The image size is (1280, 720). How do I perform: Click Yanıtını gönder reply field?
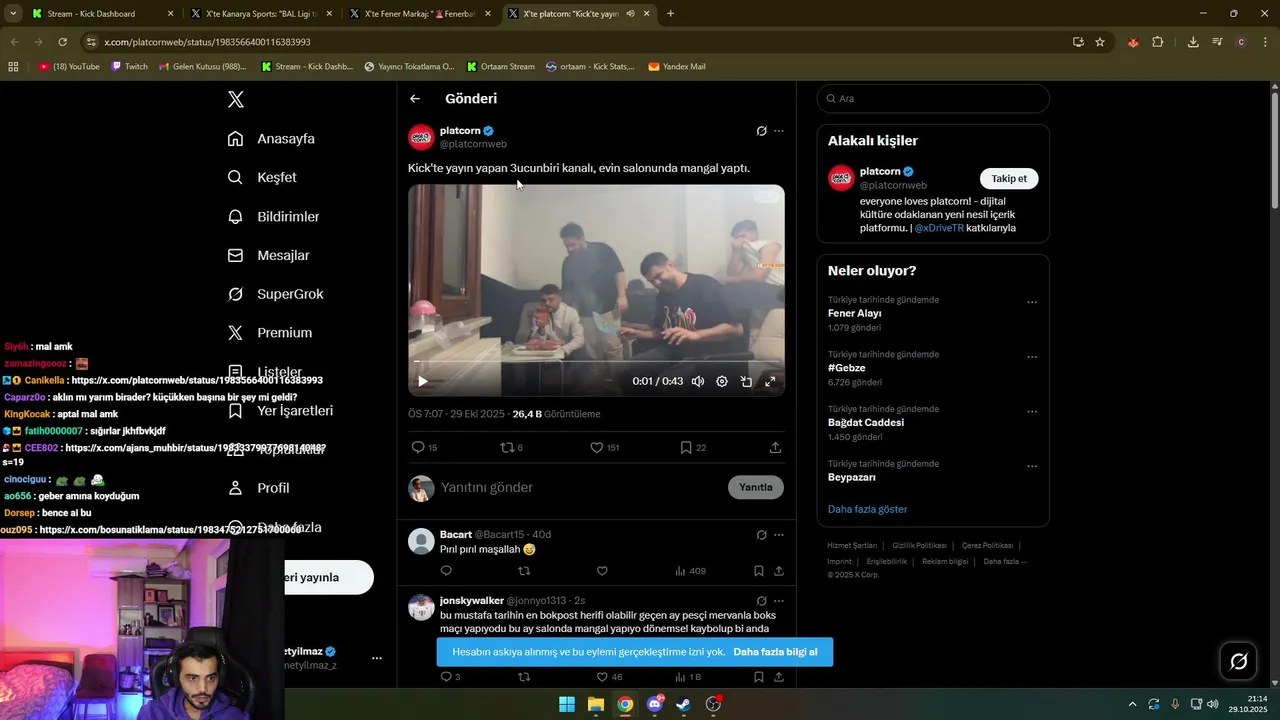[580, 488]
